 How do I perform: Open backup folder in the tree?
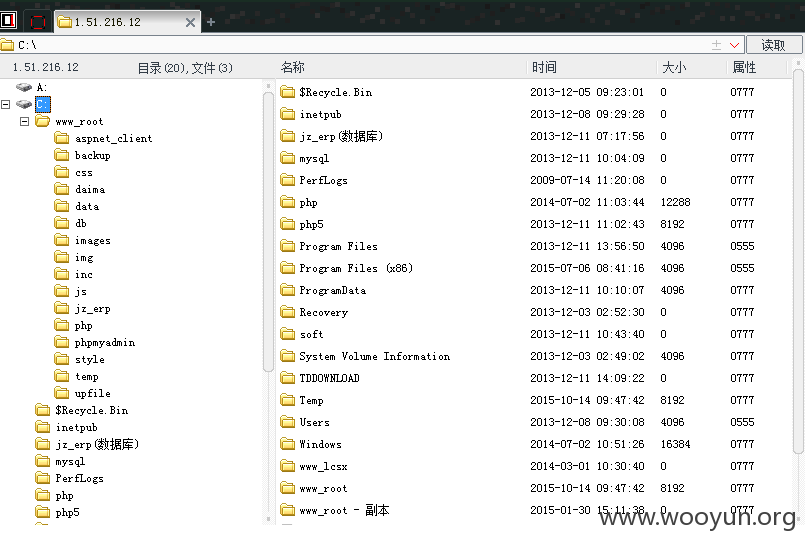[93, 155]
